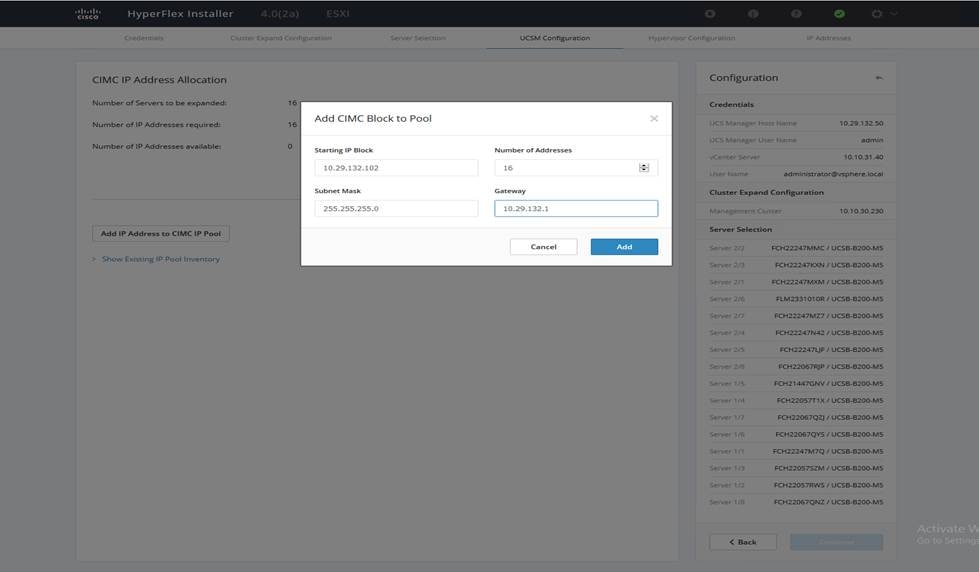The height and width of the screenshot is (572, 979).
Task: Click Management Cluster value 10.10.30.230
Action: (x=861, y=211)
